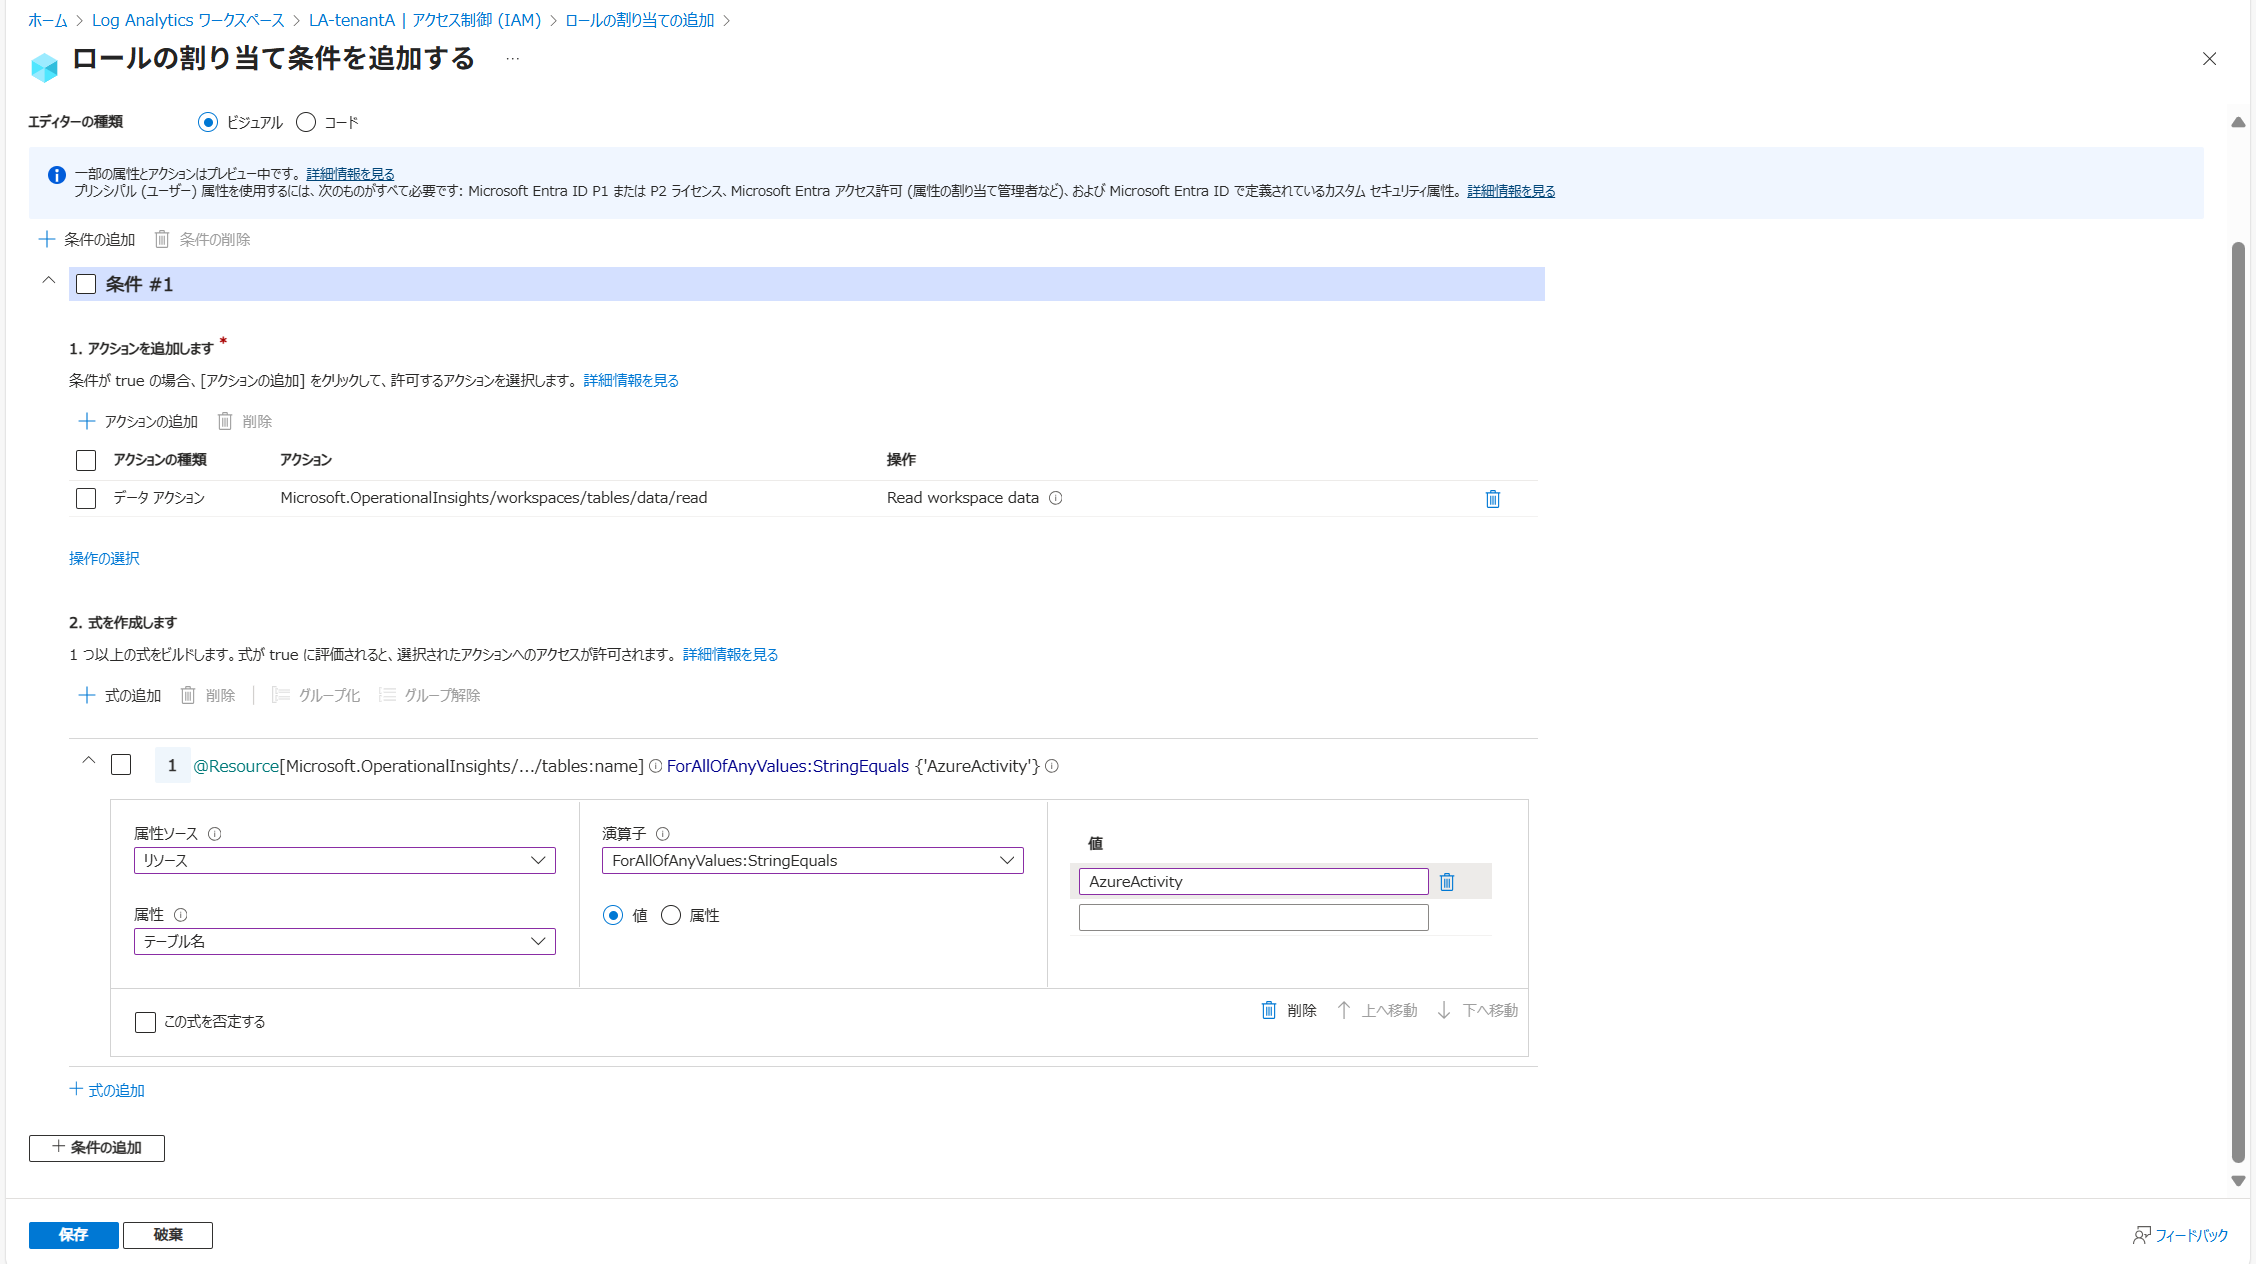Select the 属性 radio under operator
The height and width of the screenshot is (1264, 2256).
point(671,915)
